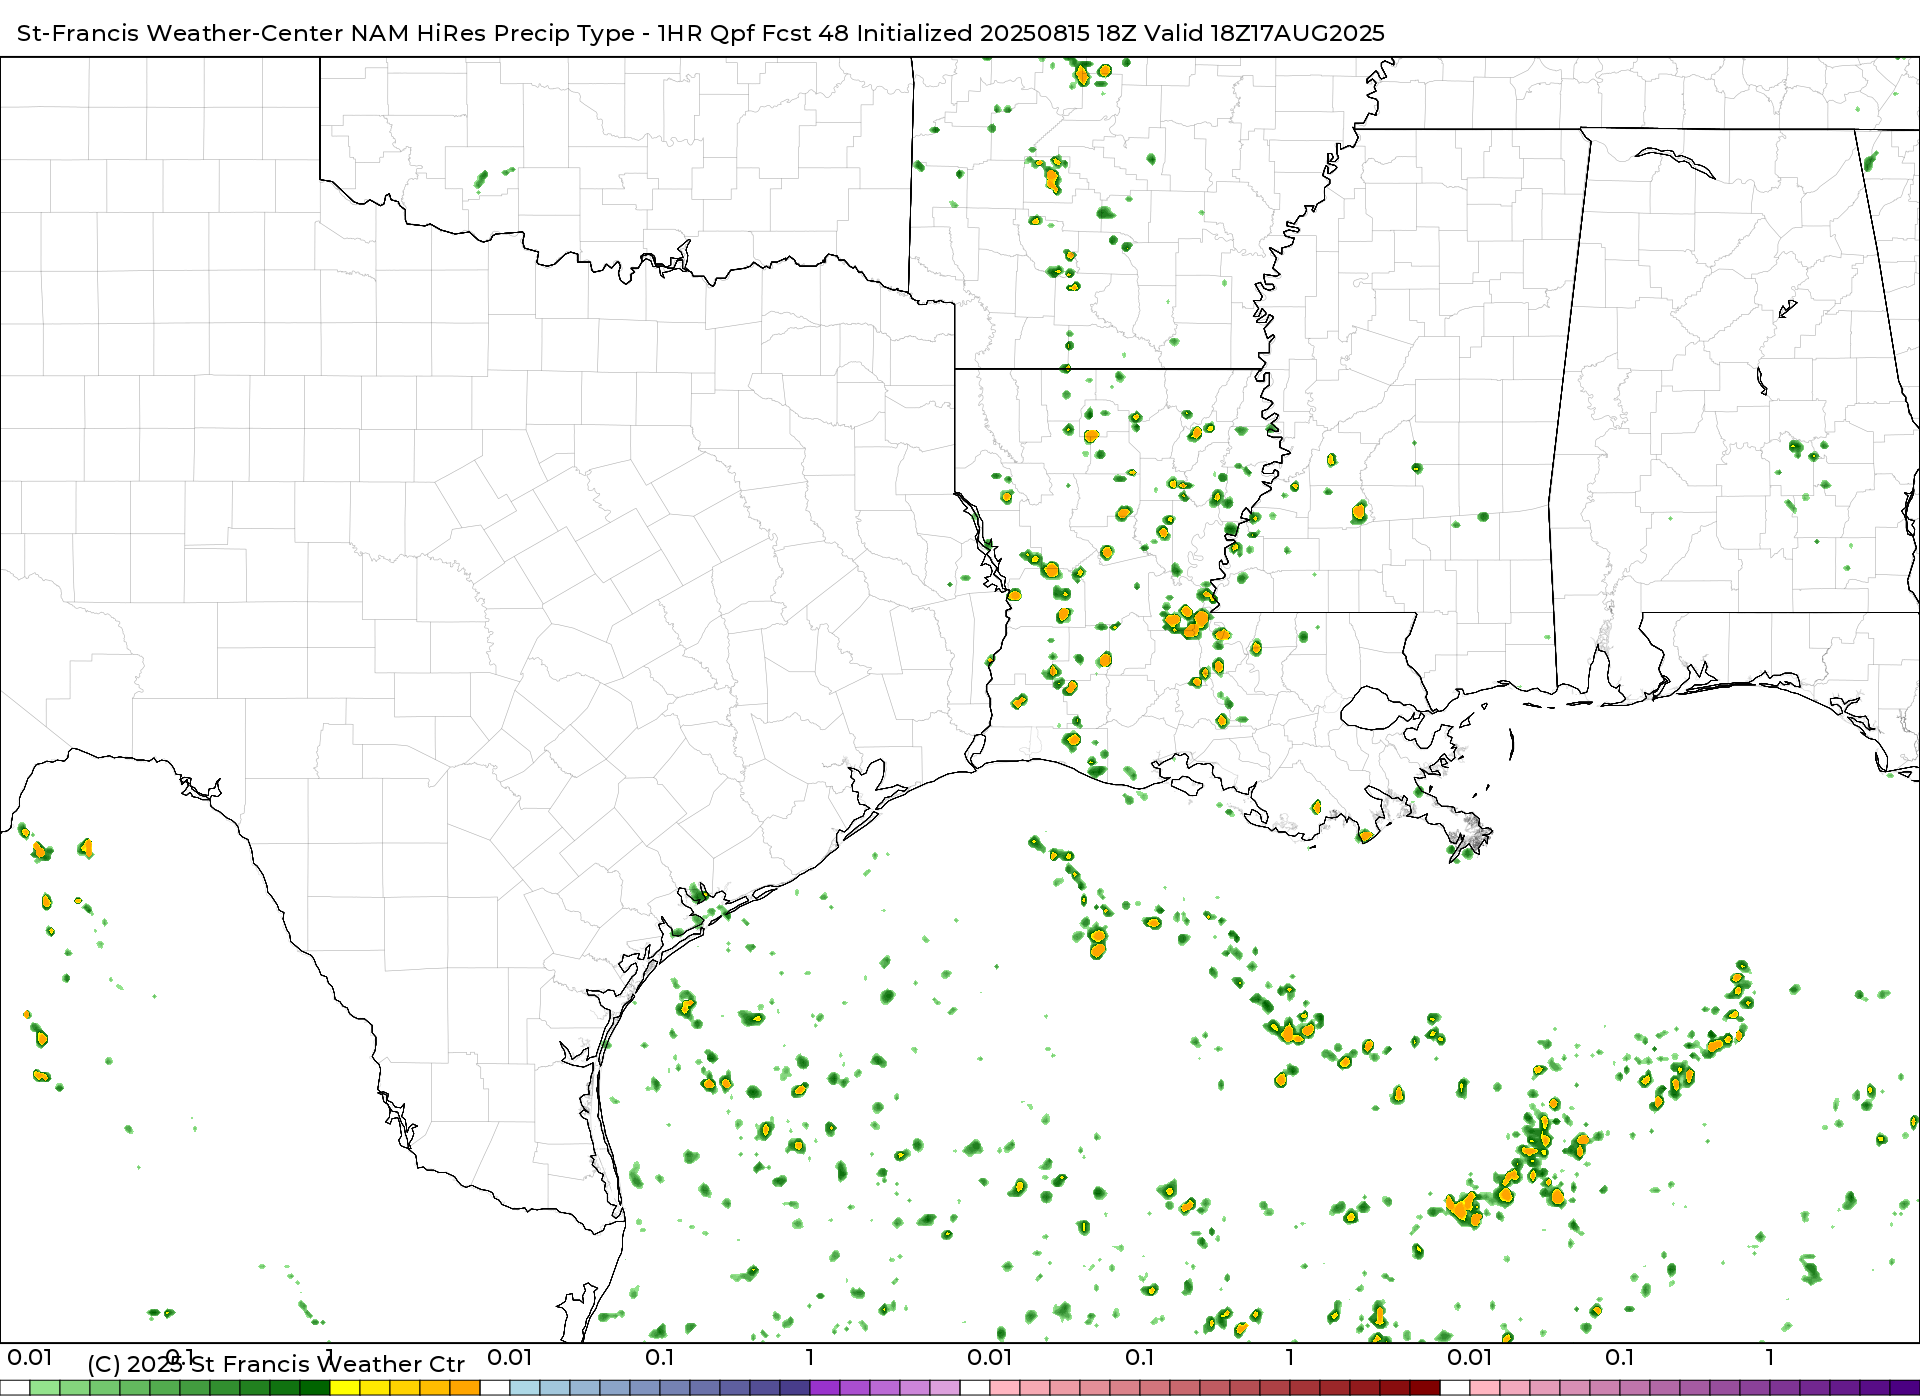Screen dimensions: 1920x1400
Task: Click the first bright yellow legend swatch
Action: click(x=345, y=1388)
